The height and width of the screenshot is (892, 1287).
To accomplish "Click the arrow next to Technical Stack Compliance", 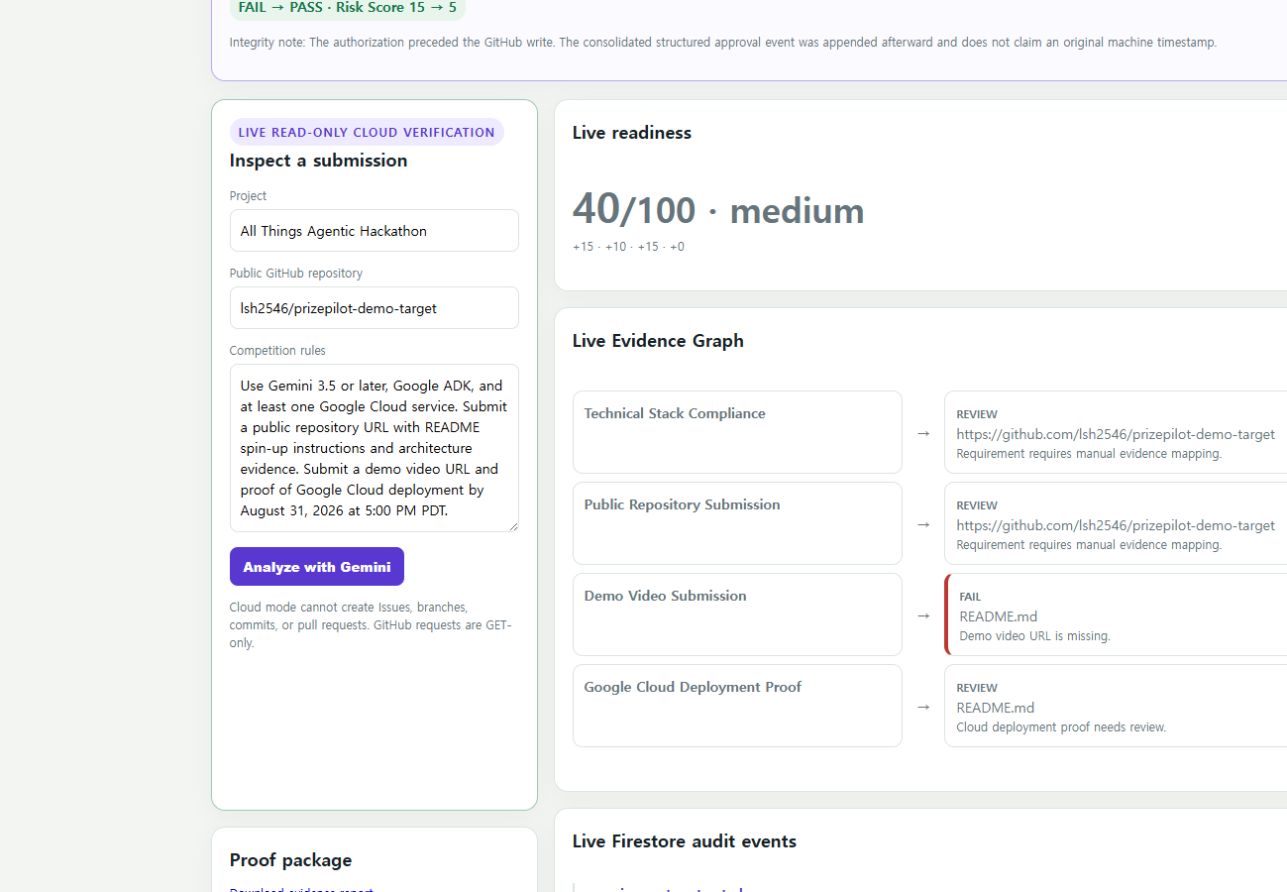I will 923,433.
